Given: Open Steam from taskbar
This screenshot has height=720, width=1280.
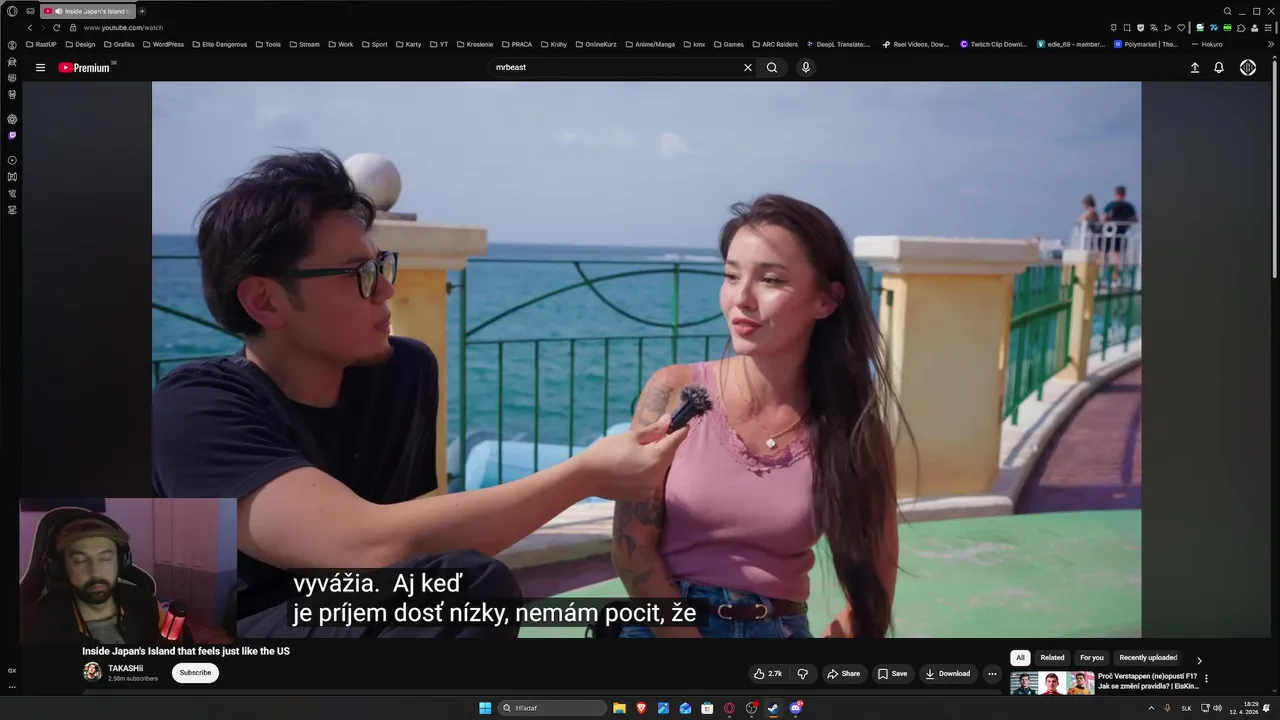Looking at the screenshot, I should click(773, 708).
